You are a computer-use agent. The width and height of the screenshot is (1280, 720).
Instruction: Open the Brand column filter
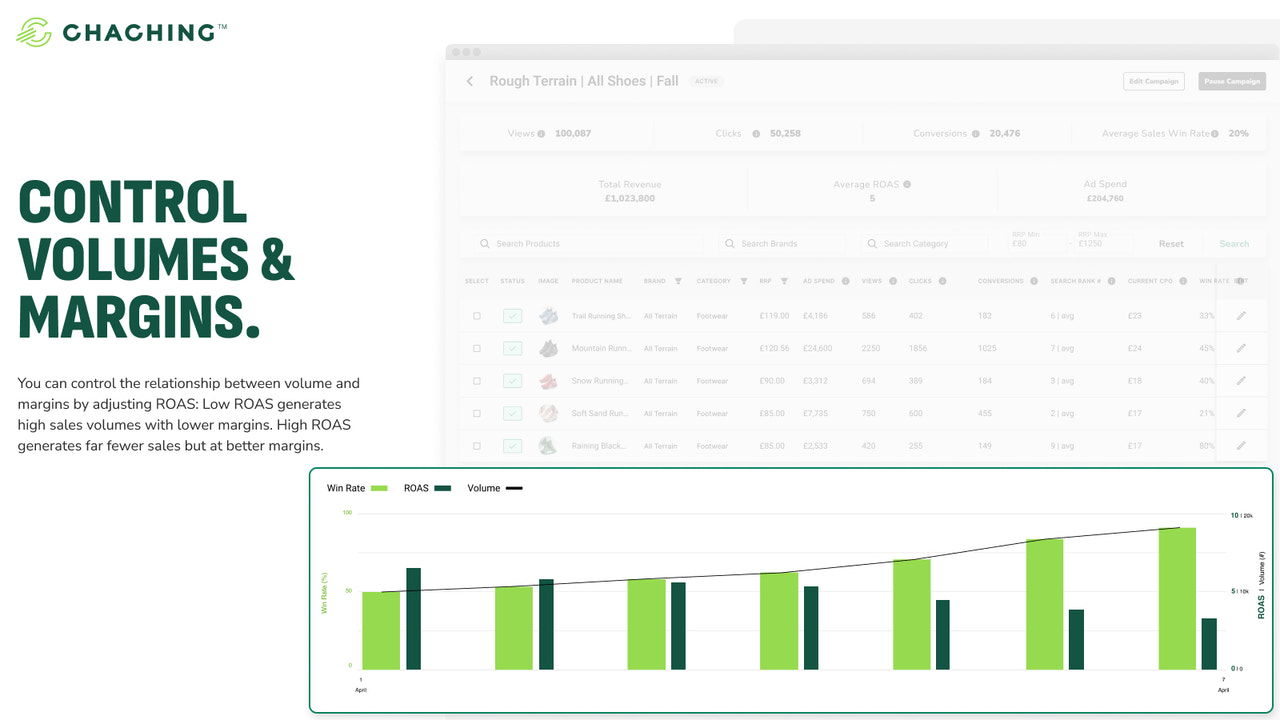pyautogui.click(x=678, y=281)
